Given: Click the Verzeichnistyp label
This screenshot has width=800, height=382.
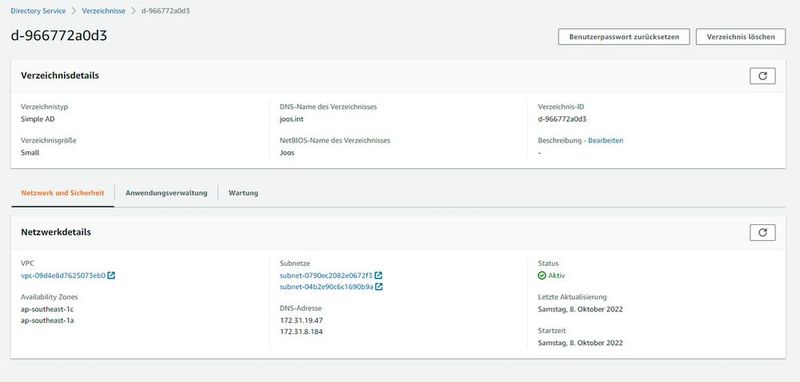Looking at the screenshot, I should pyautogui.click(x=44, y=107).
